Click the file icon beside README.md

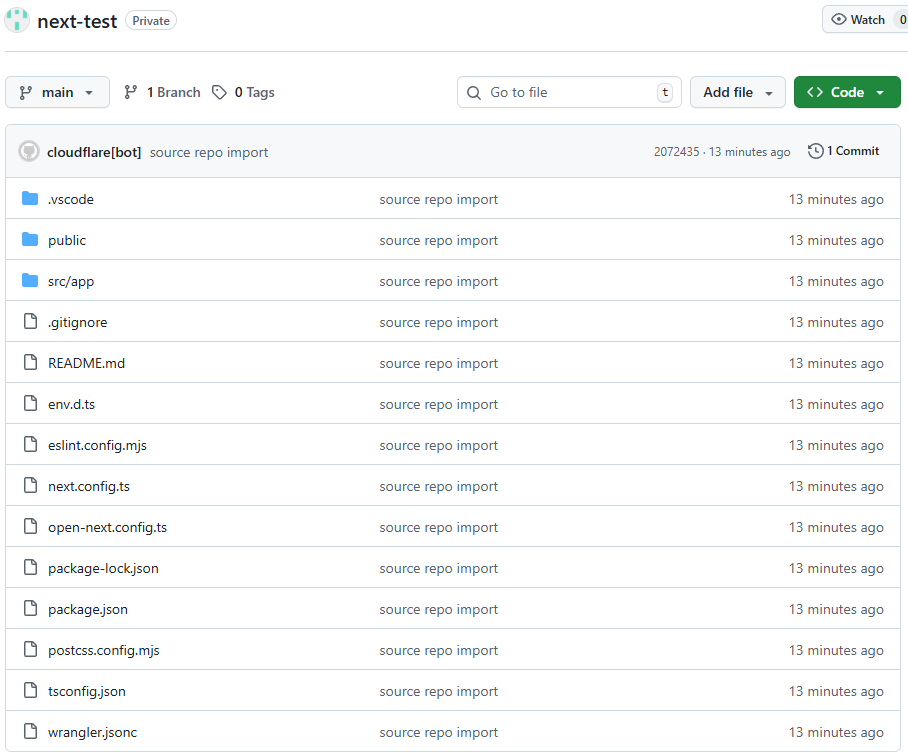pos(30,363)
